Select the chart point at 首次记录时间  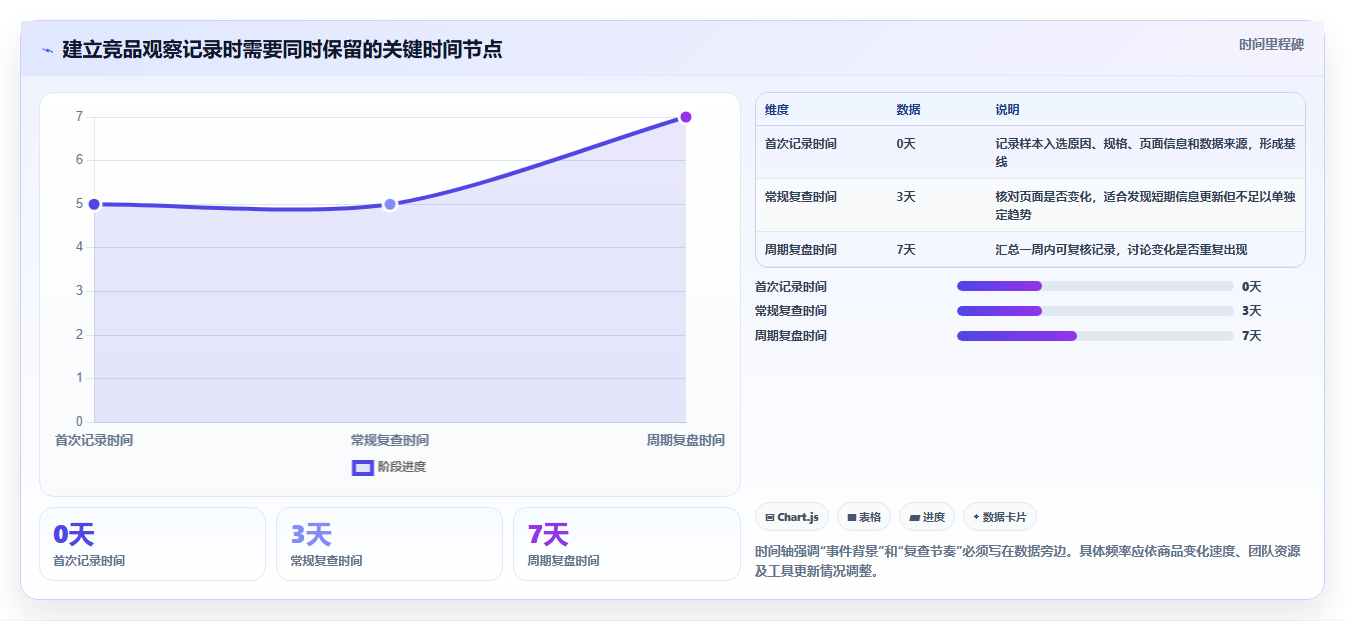pos(94,204)
